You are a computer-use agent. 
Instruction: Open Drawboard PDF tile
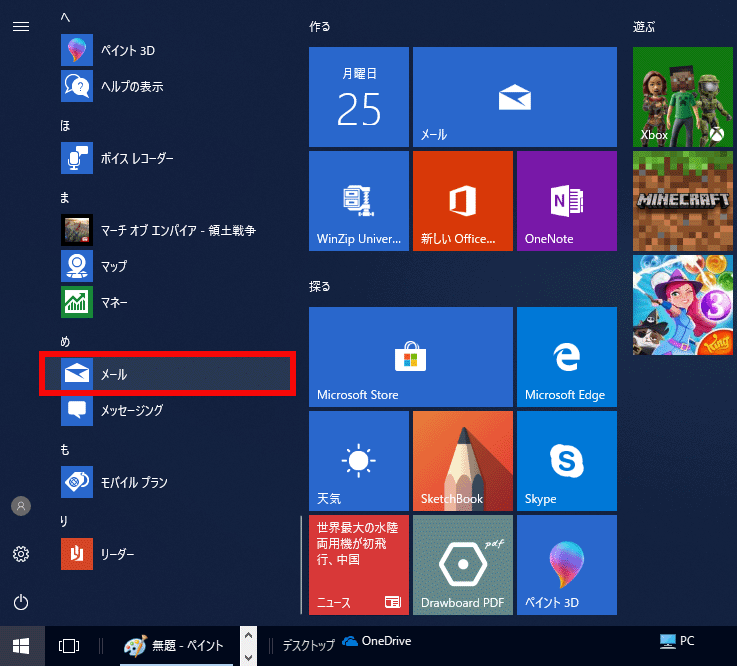tap(463, 565)
